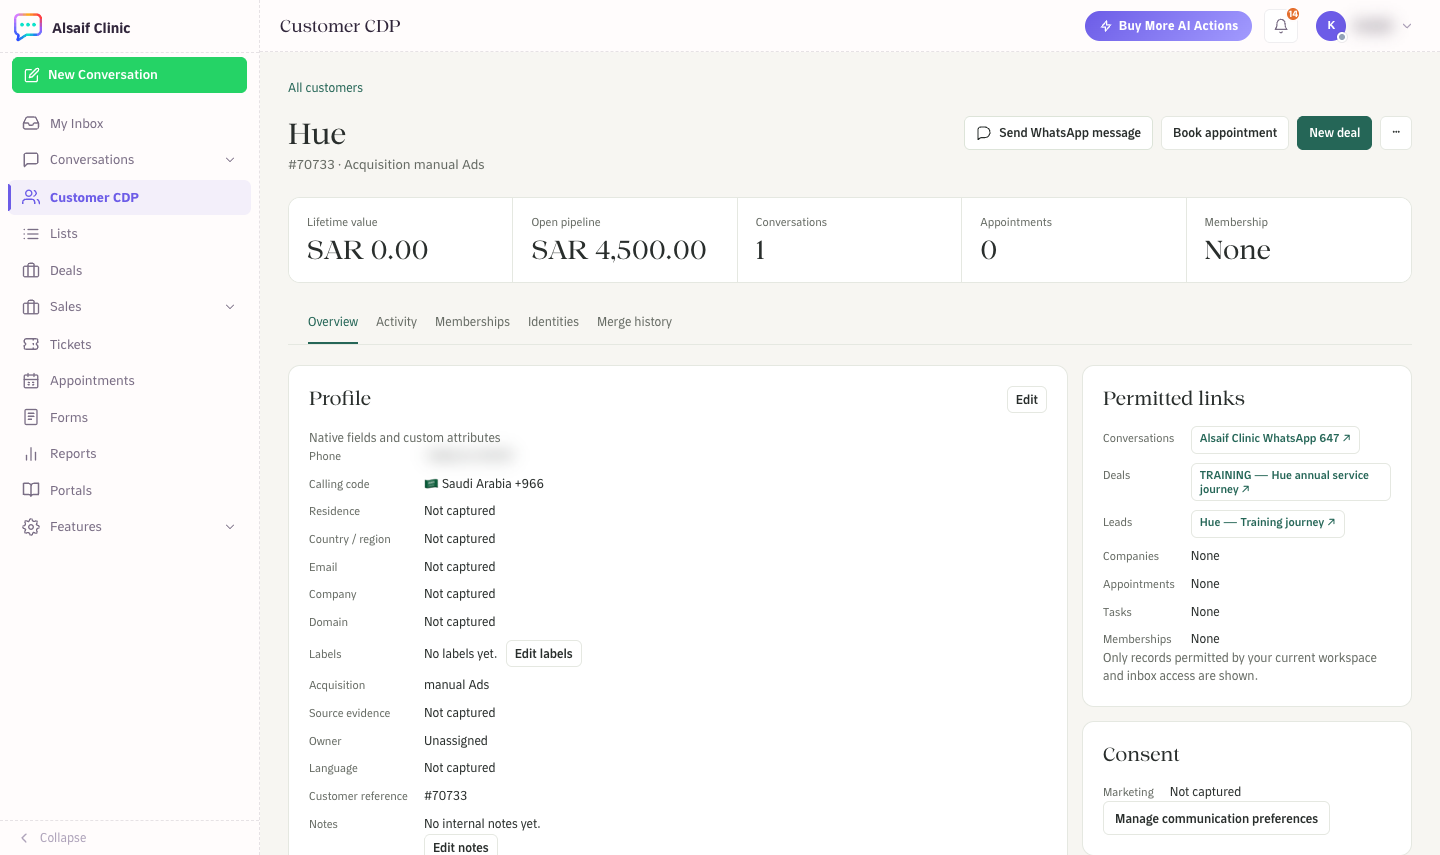The image size is (1440, 855).
Task: Click the Edit notes button
Action: [461, 847]
